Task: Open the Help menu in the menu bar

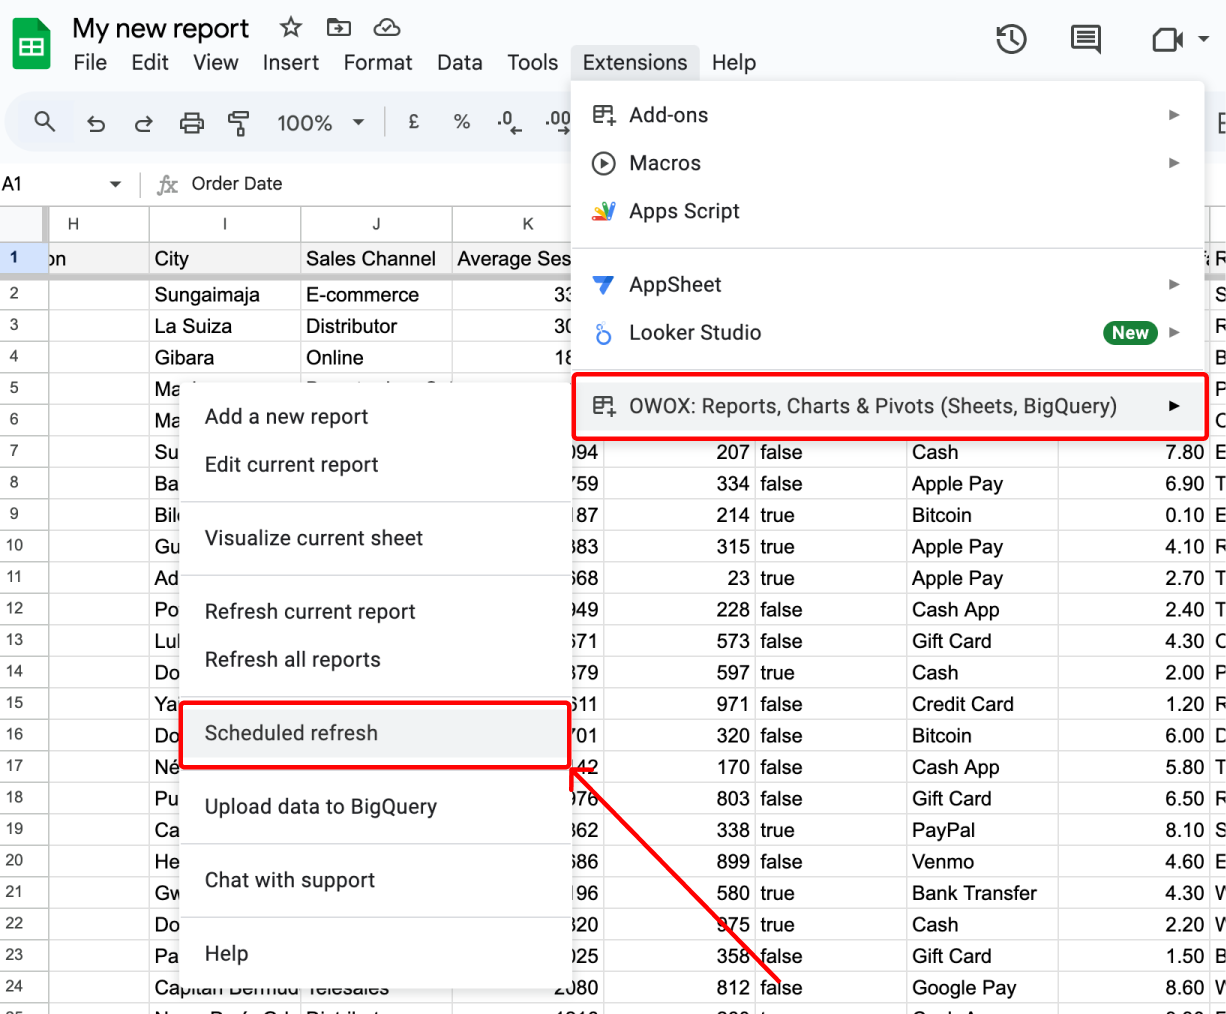Action: (734, 62)
